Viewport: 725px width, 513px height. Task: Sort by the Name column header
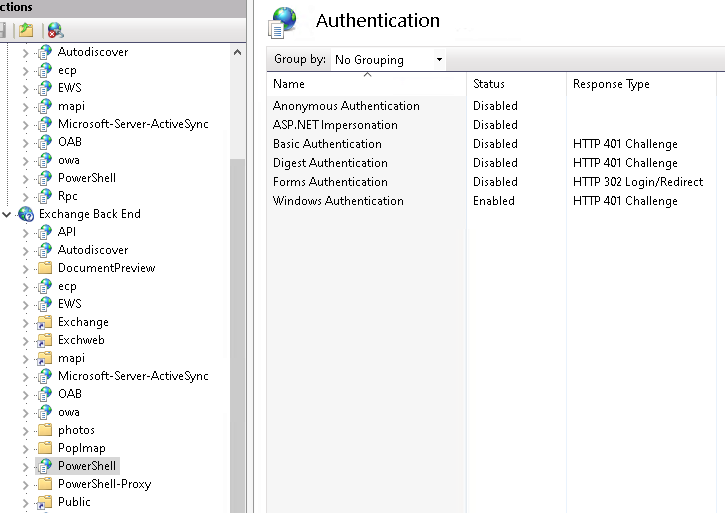tap(366, 84)
